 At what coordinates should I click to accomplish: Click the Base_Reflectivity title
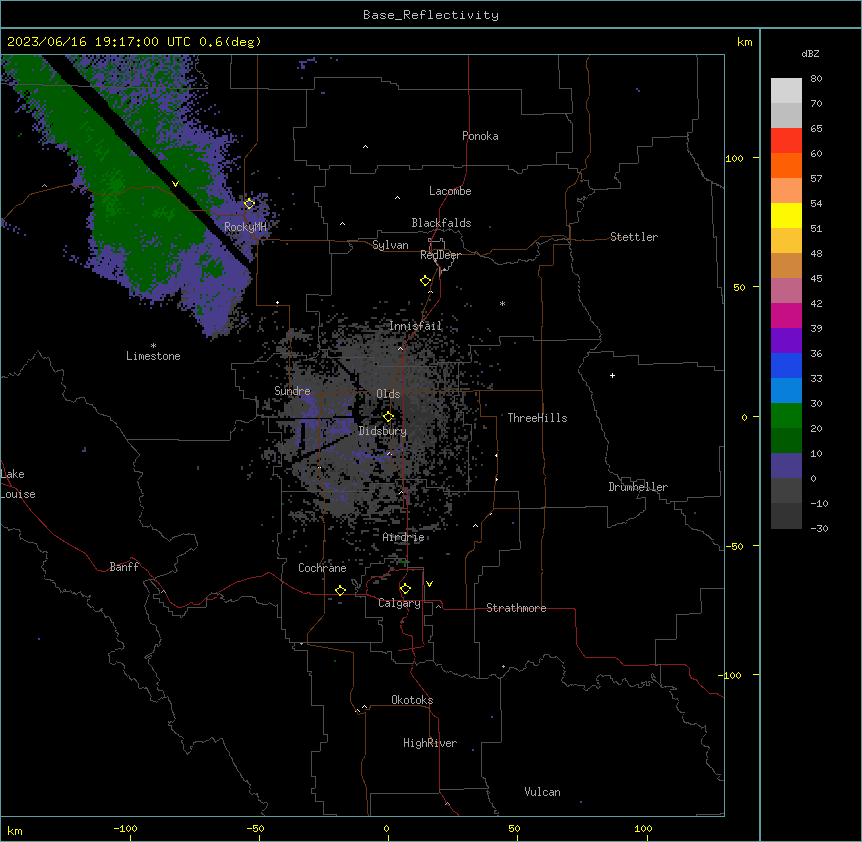431,15
